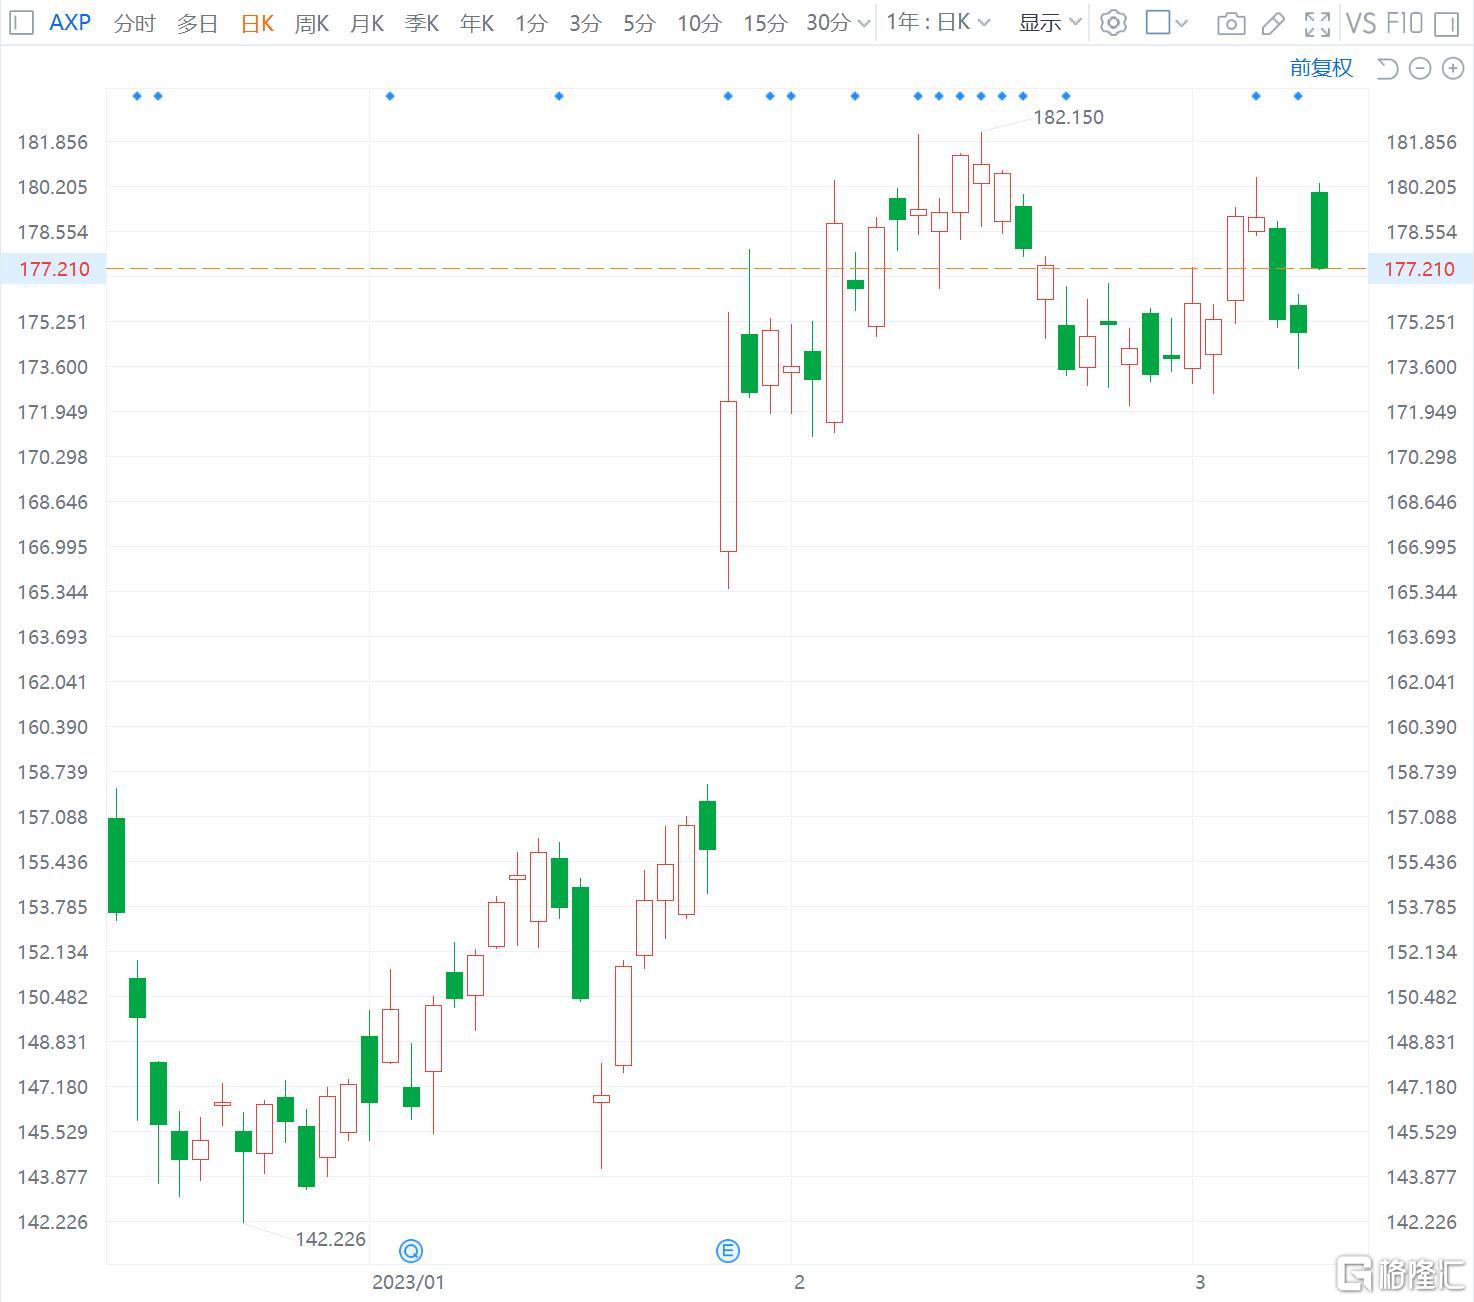Zoom in the chart with plus icon
Screen dimensions: 1474x1302
pyautogui.click(x=1452, y=68)
